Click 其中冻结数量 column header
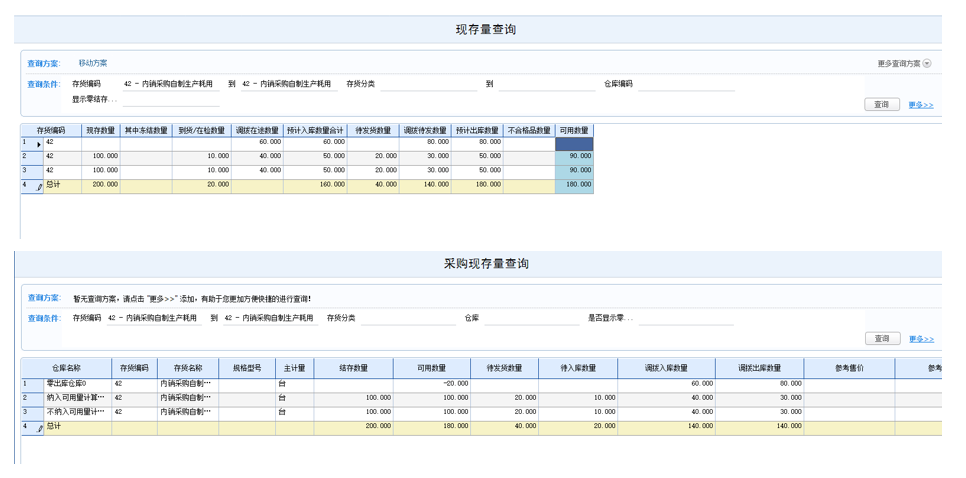 click(146, 131)
